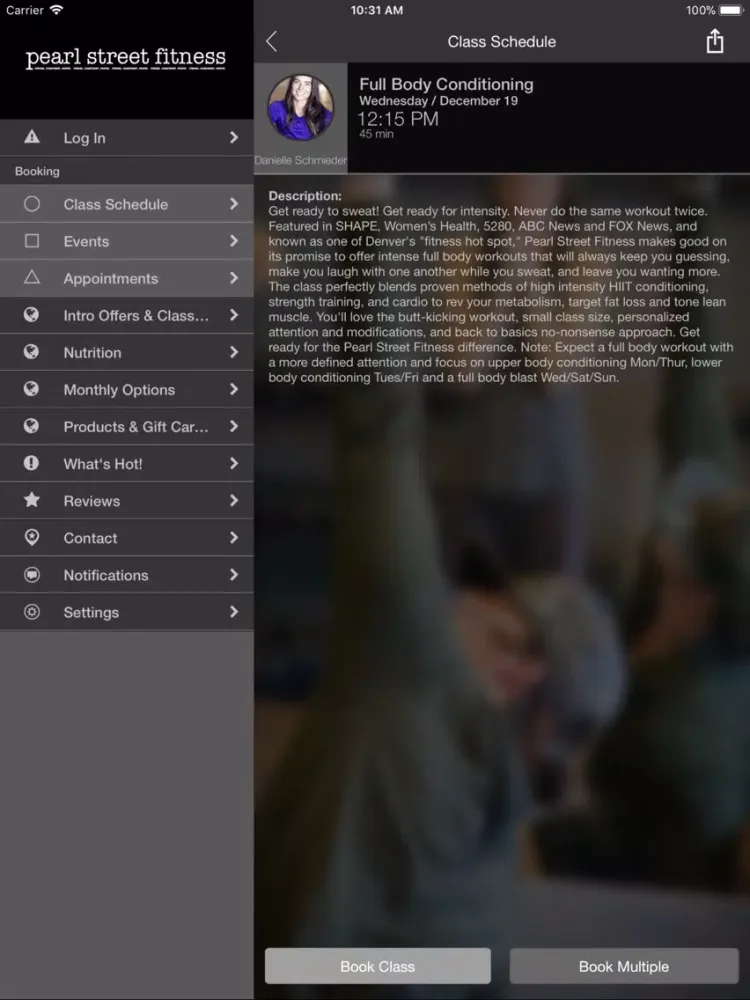Click the globe icon beside Monthly Options

(x=31, y=389)
